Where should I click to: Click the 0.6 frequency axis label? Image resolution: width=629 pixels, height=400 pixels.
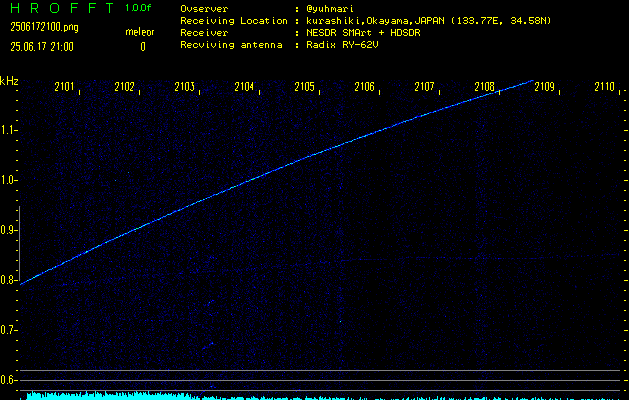[x=8, y=380]
